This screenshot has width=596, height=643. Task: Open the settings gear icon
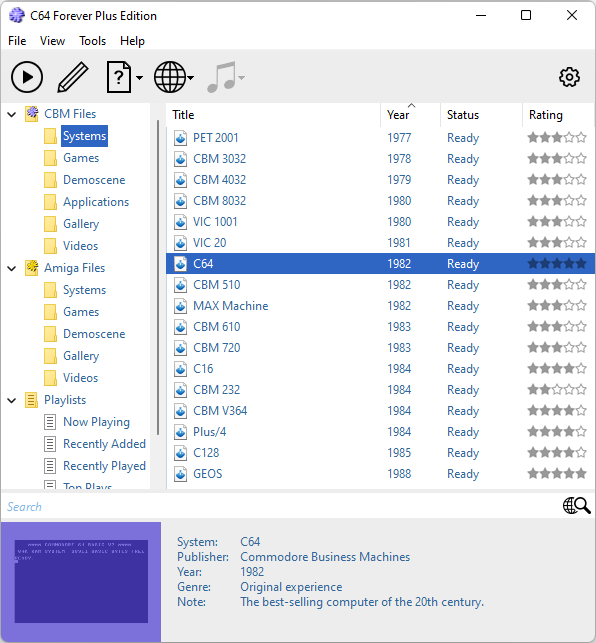coord(569,77)
